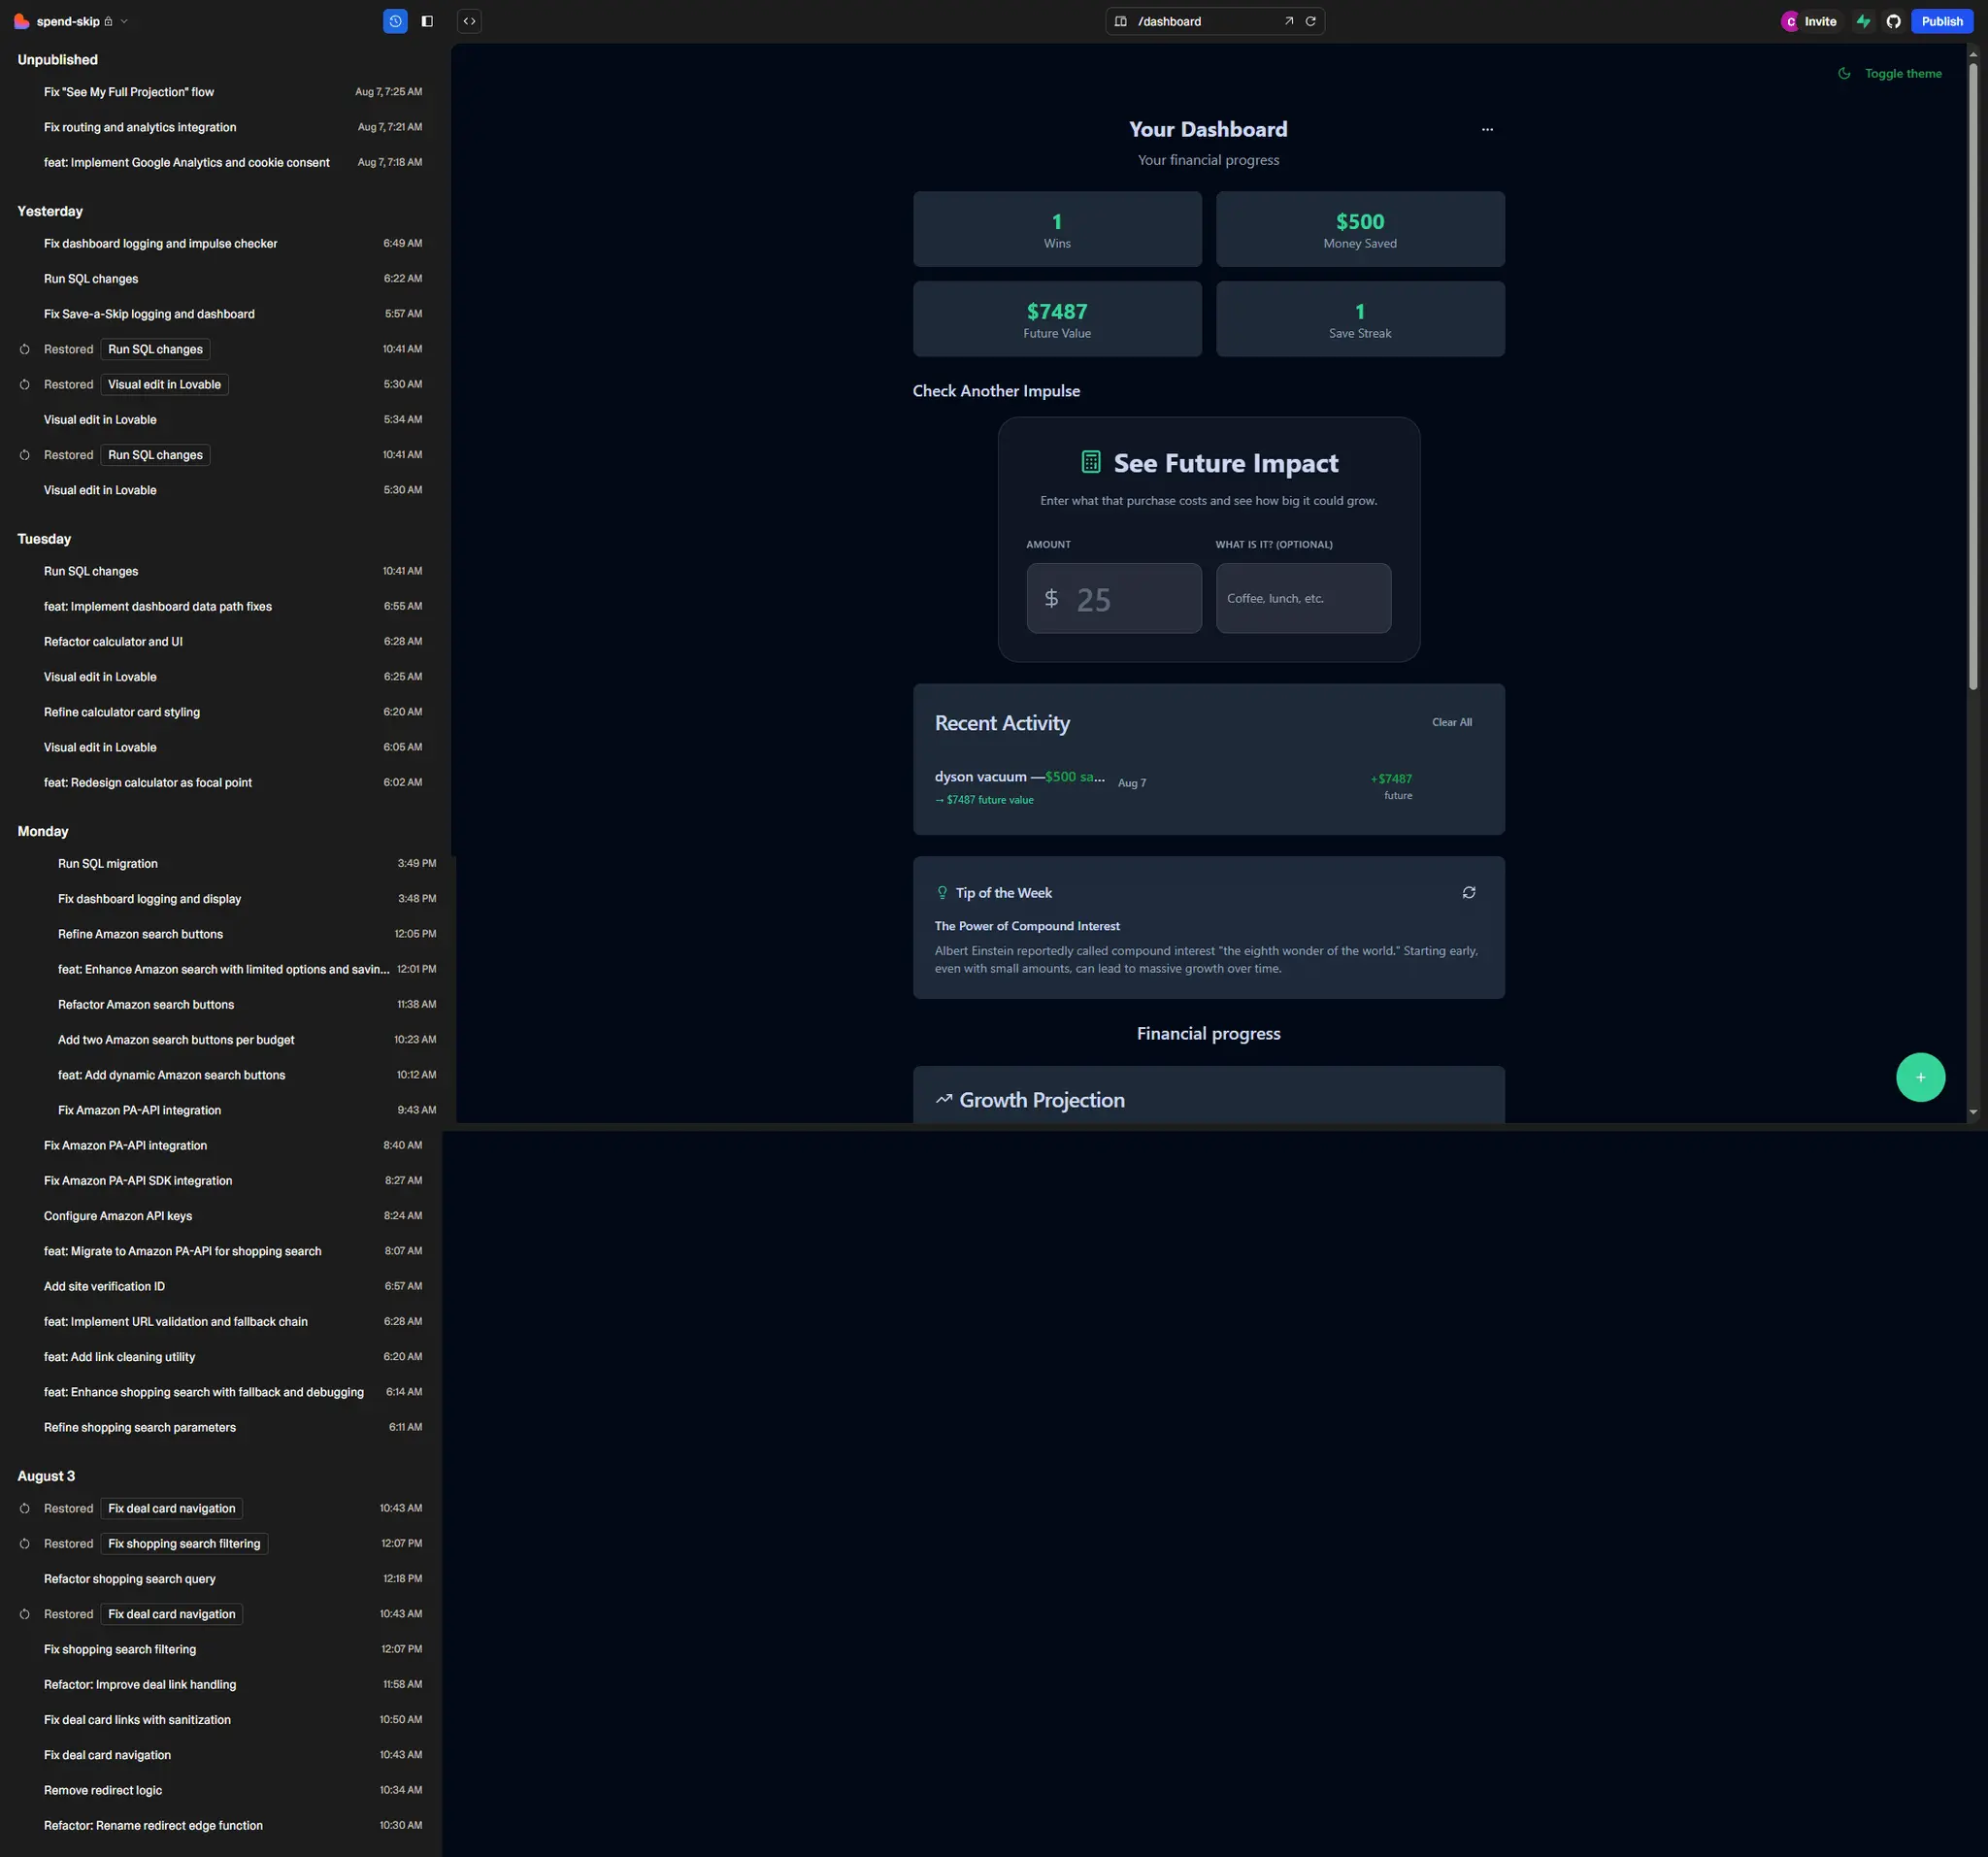This screenshot has width=1988, height=1857.
Task: Select 'Refactor shopping search query' version
Action: 221,1579
